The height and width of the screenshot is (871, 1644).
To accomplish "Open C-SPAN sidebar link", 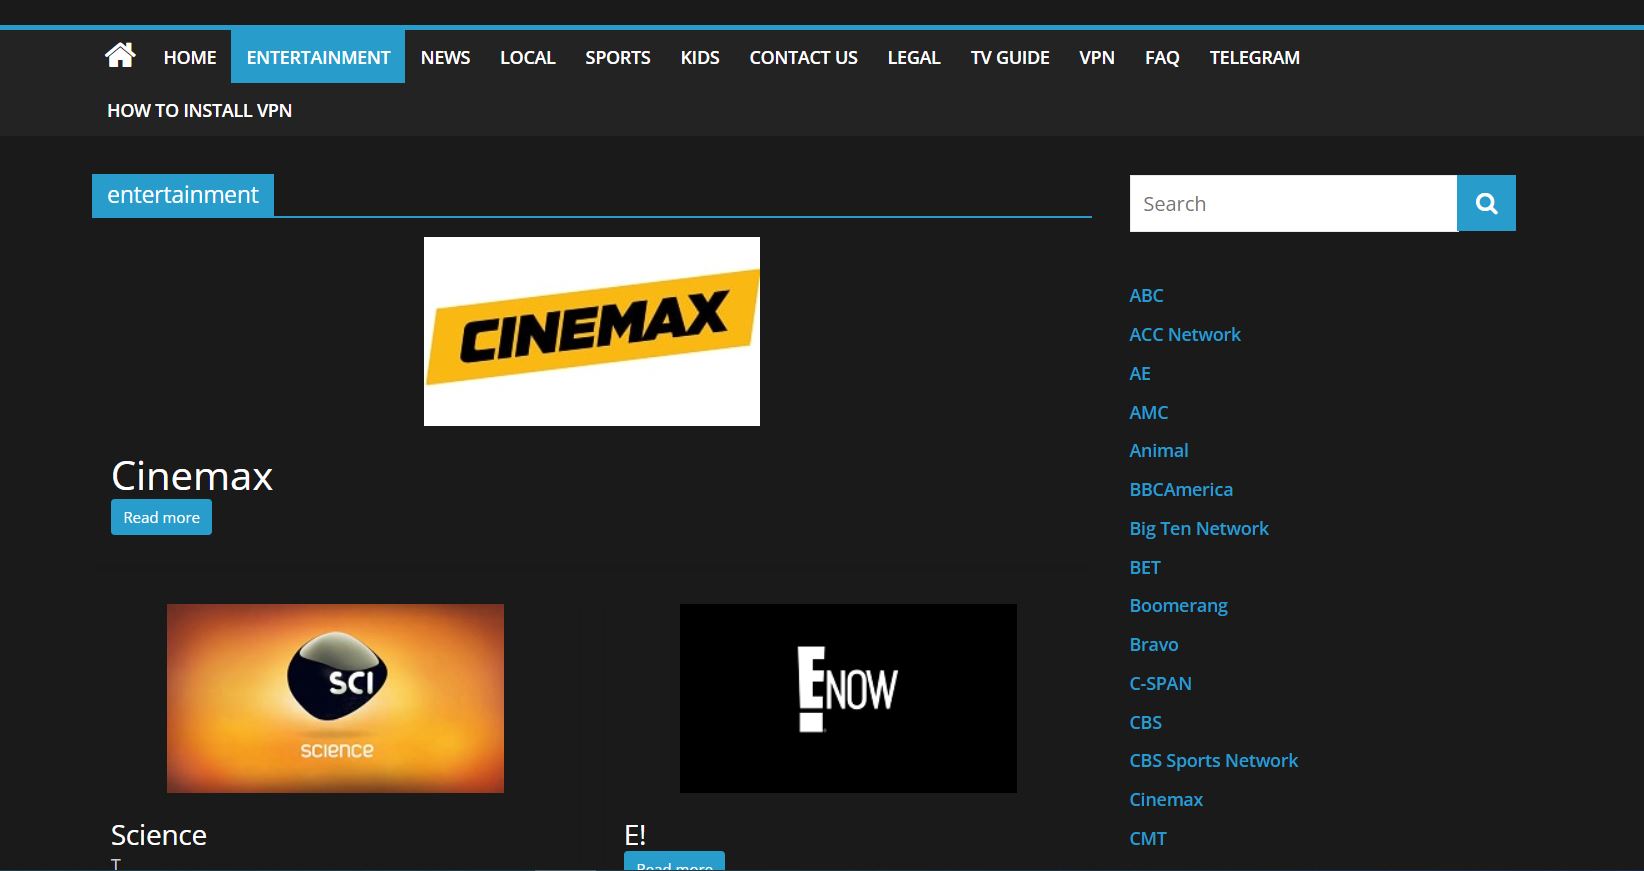I will [1160, 683].
